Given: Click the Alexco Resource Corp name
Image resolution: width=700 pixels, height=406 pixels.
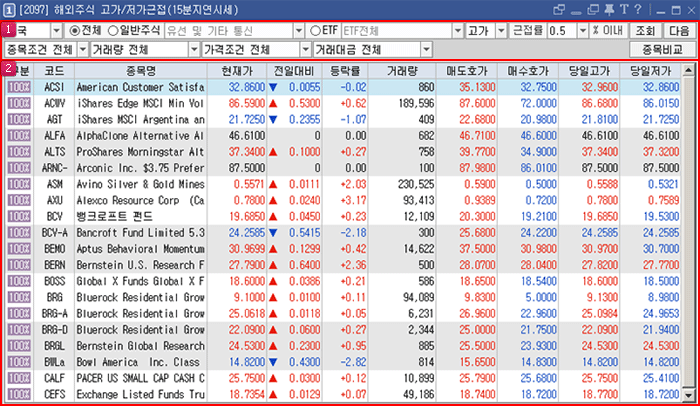Looking at the screenshot, I should point(140,200).
